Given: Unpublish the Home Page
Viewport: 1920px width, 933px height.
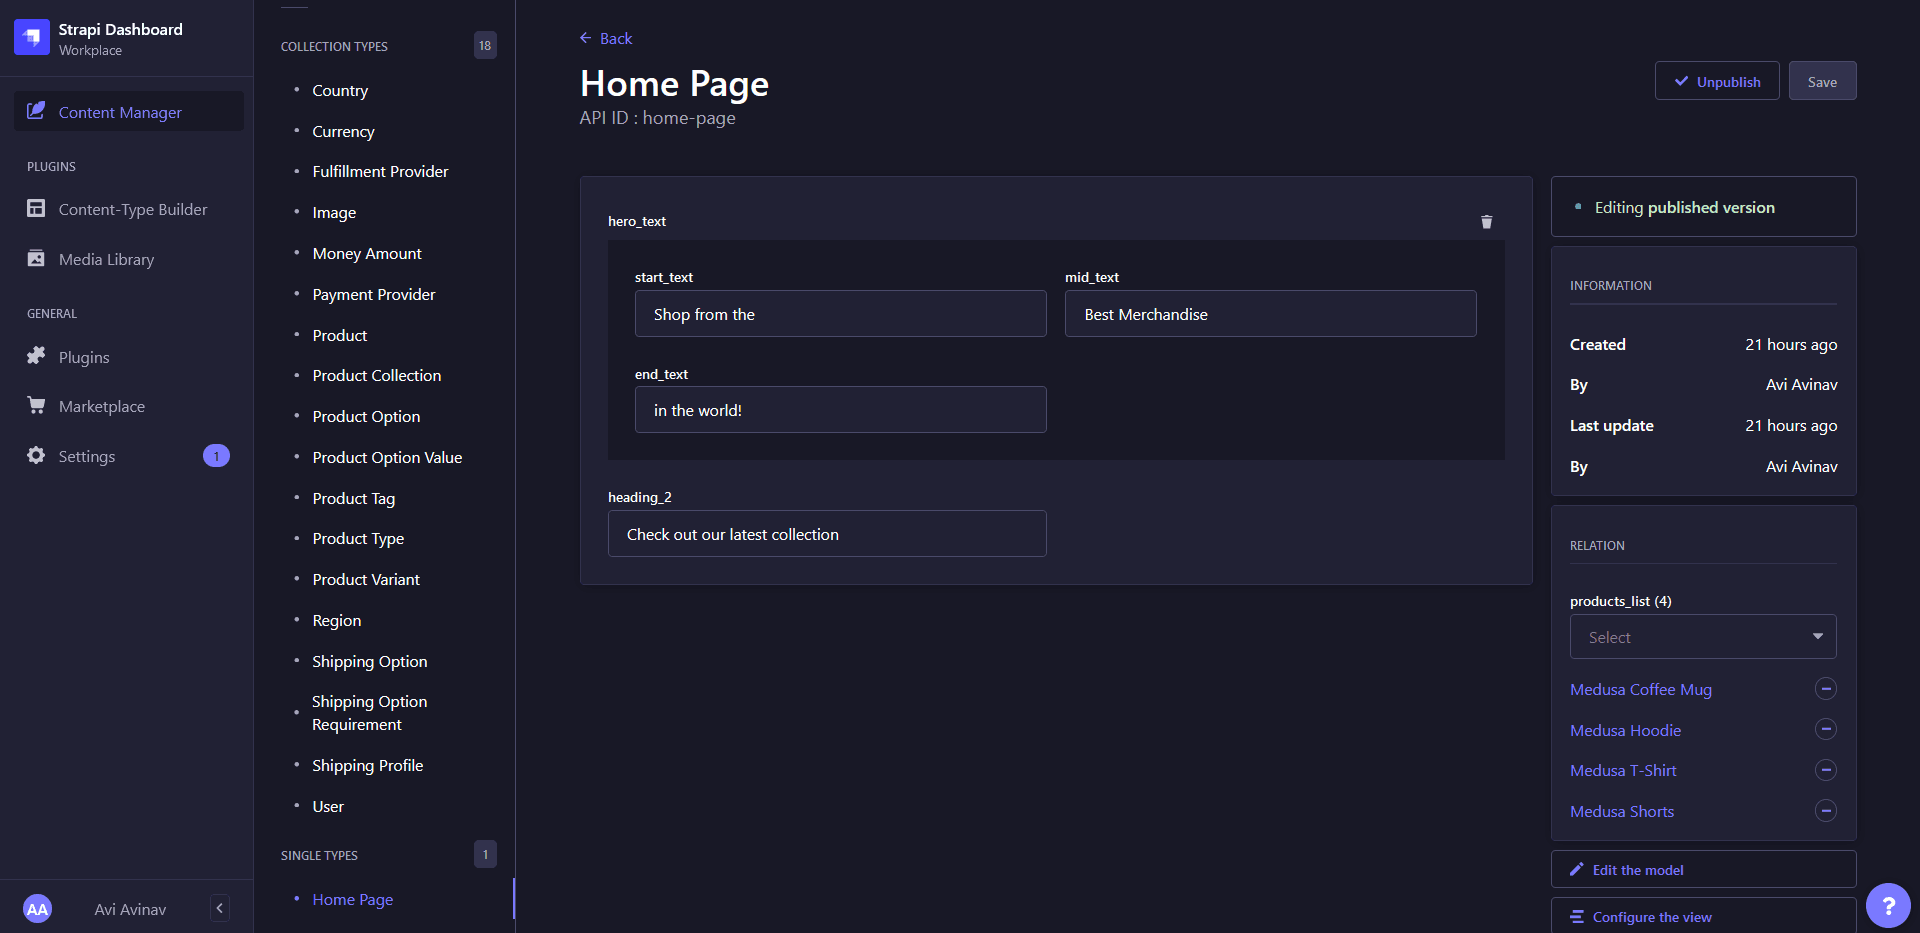Looking at the screenshot, I should pyautogui.click(x=1716, y=81).
